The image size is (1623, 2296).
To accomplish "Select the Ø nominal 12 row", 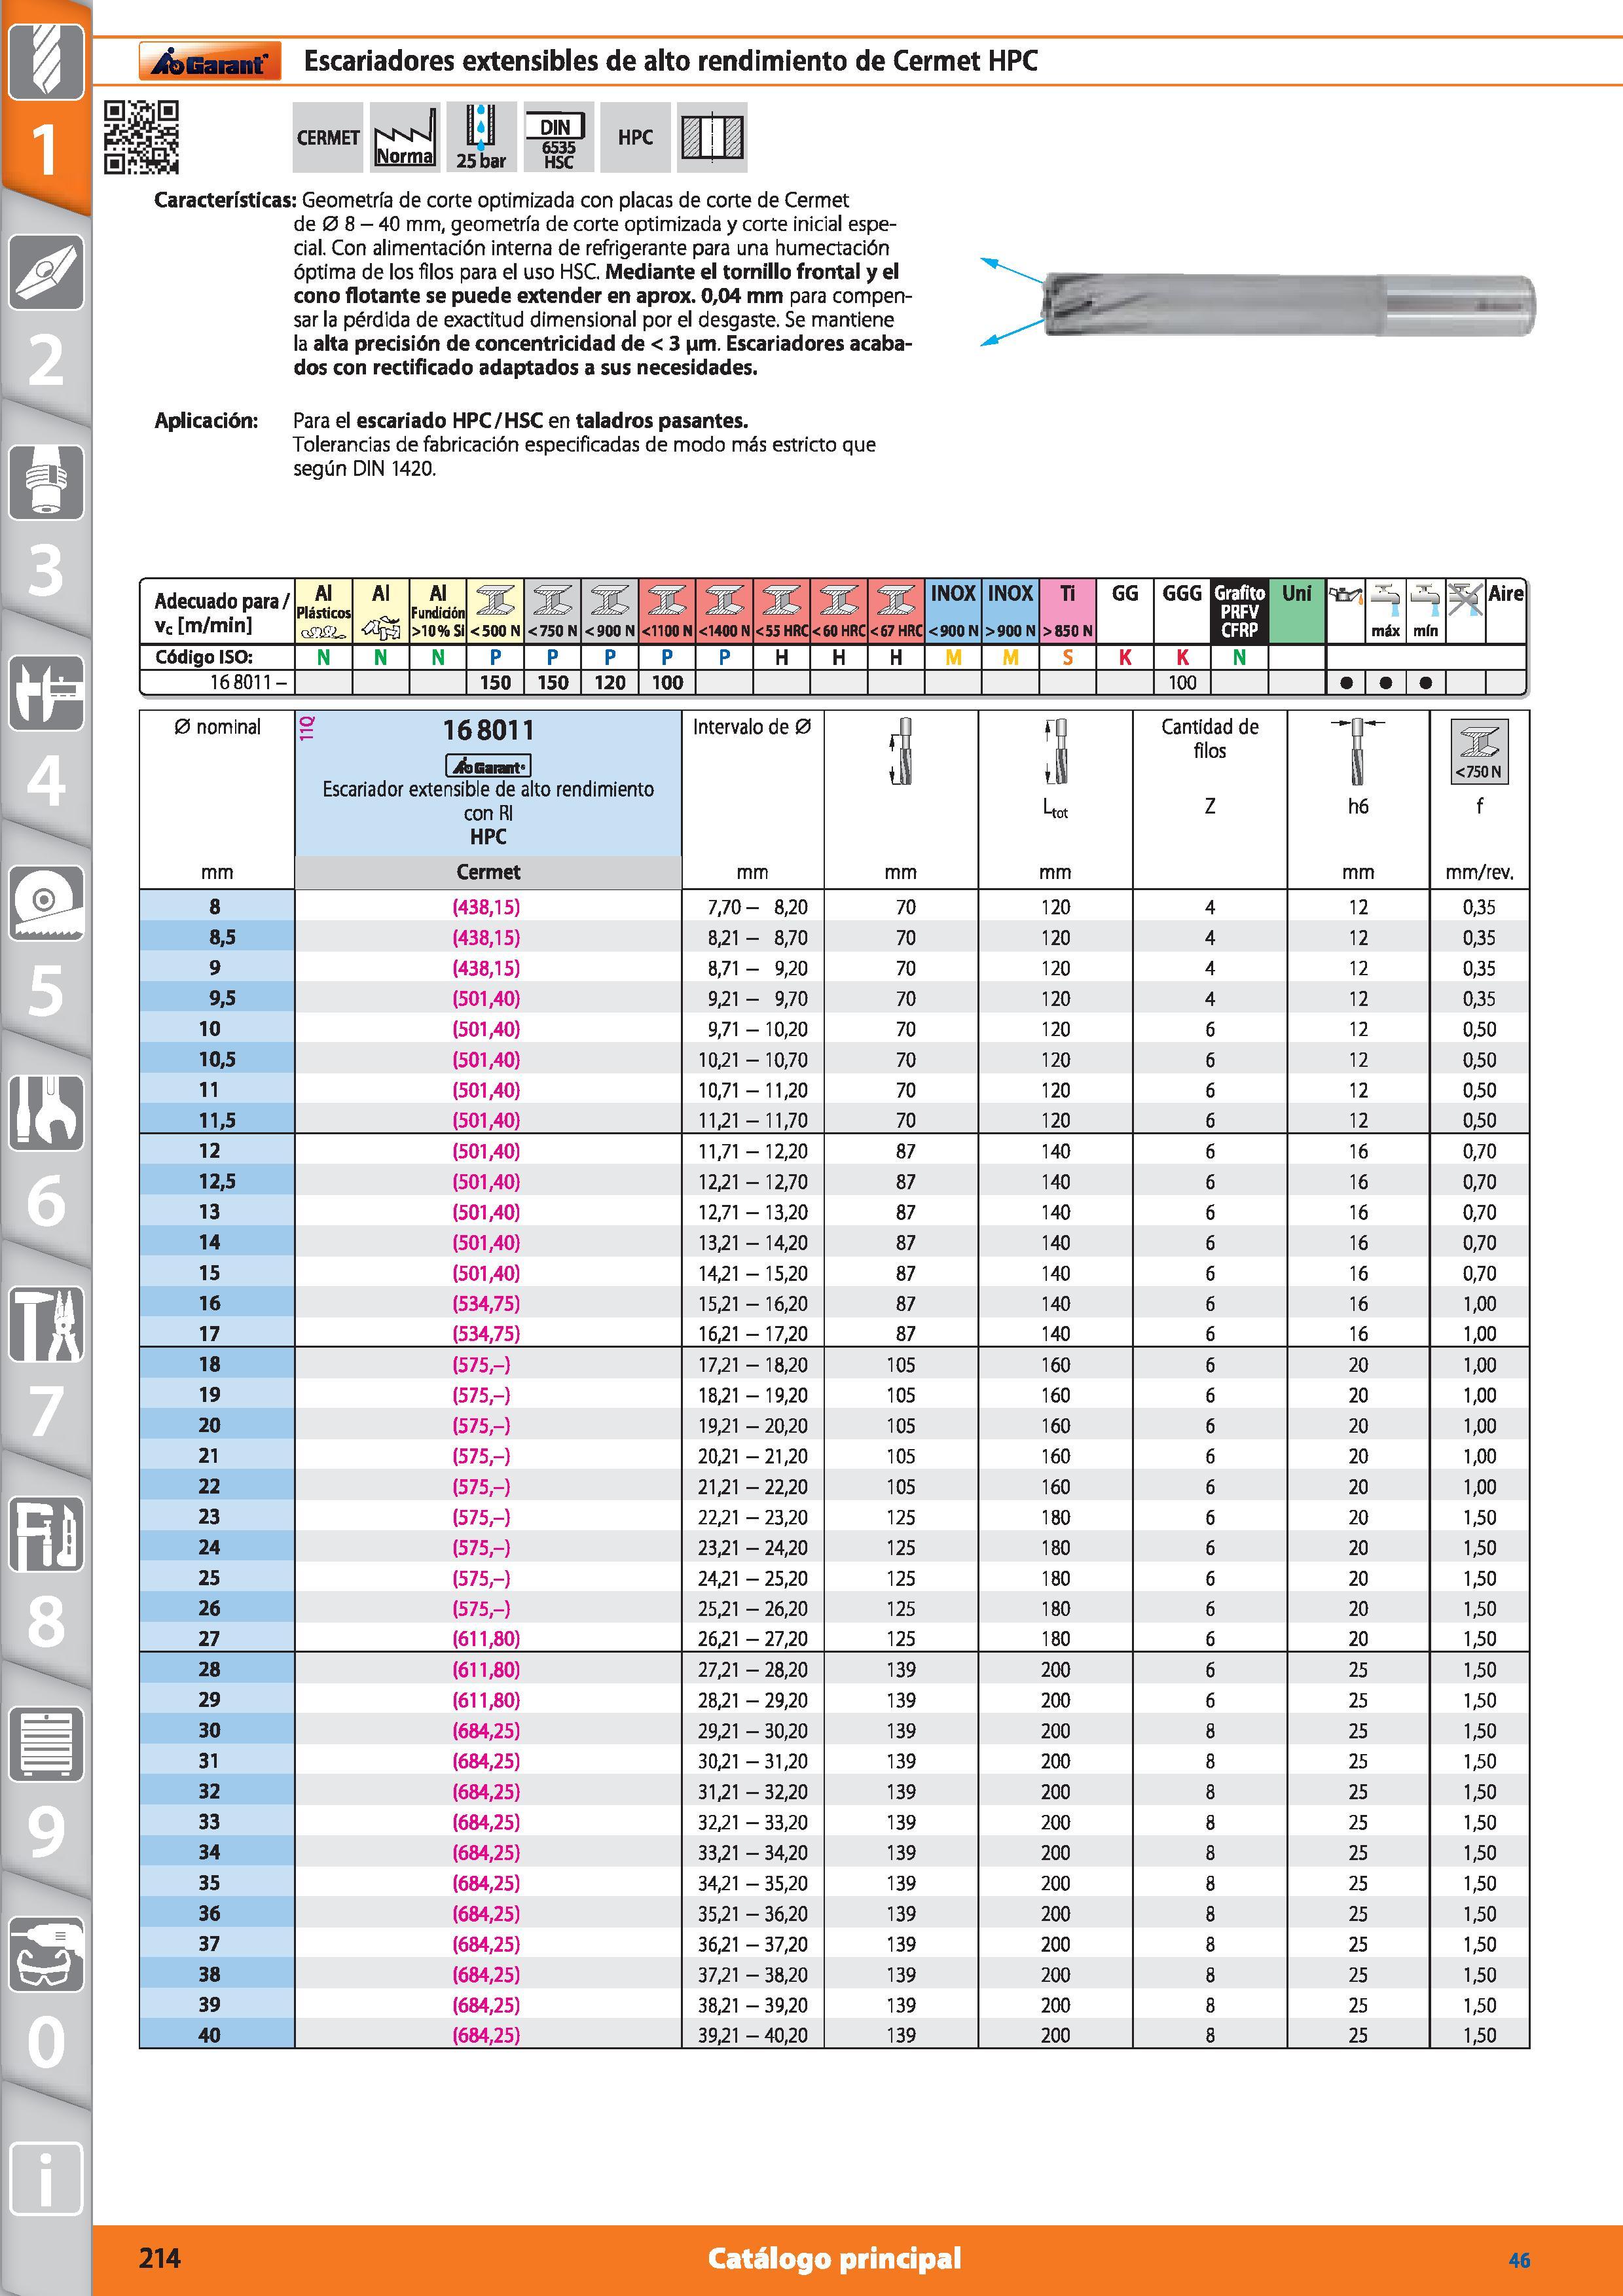I will [x=834, y=1151].
